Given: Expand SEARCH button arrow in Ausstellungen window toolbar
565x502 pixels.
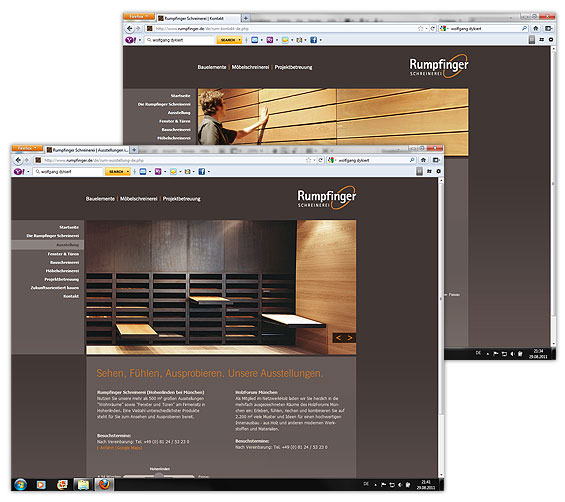Looking at the screenshot, I should click(x=128, y=172).
